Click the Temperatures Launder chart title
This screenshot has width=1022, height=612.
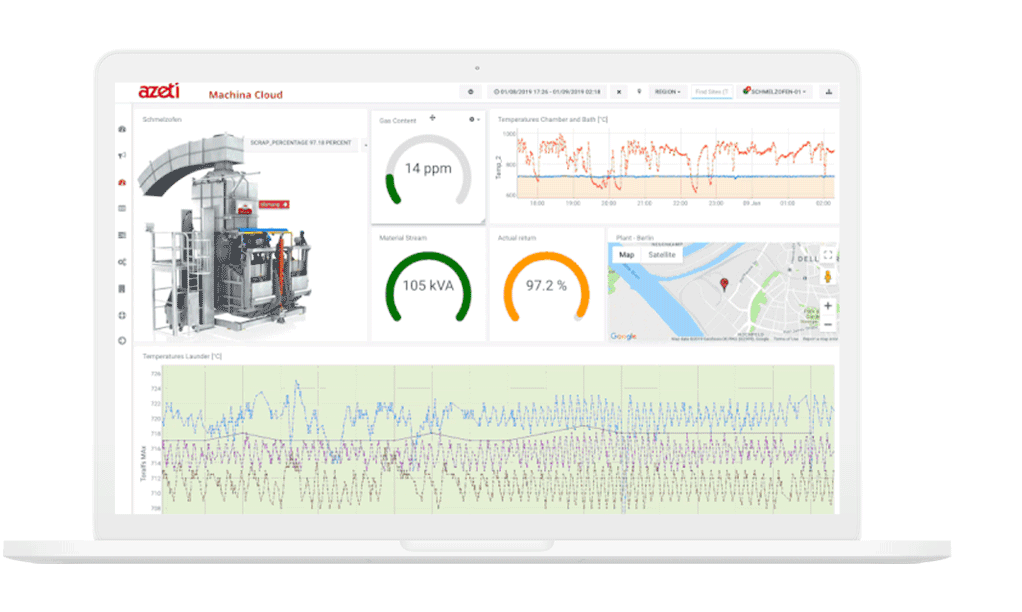click(x=182, y=357)
